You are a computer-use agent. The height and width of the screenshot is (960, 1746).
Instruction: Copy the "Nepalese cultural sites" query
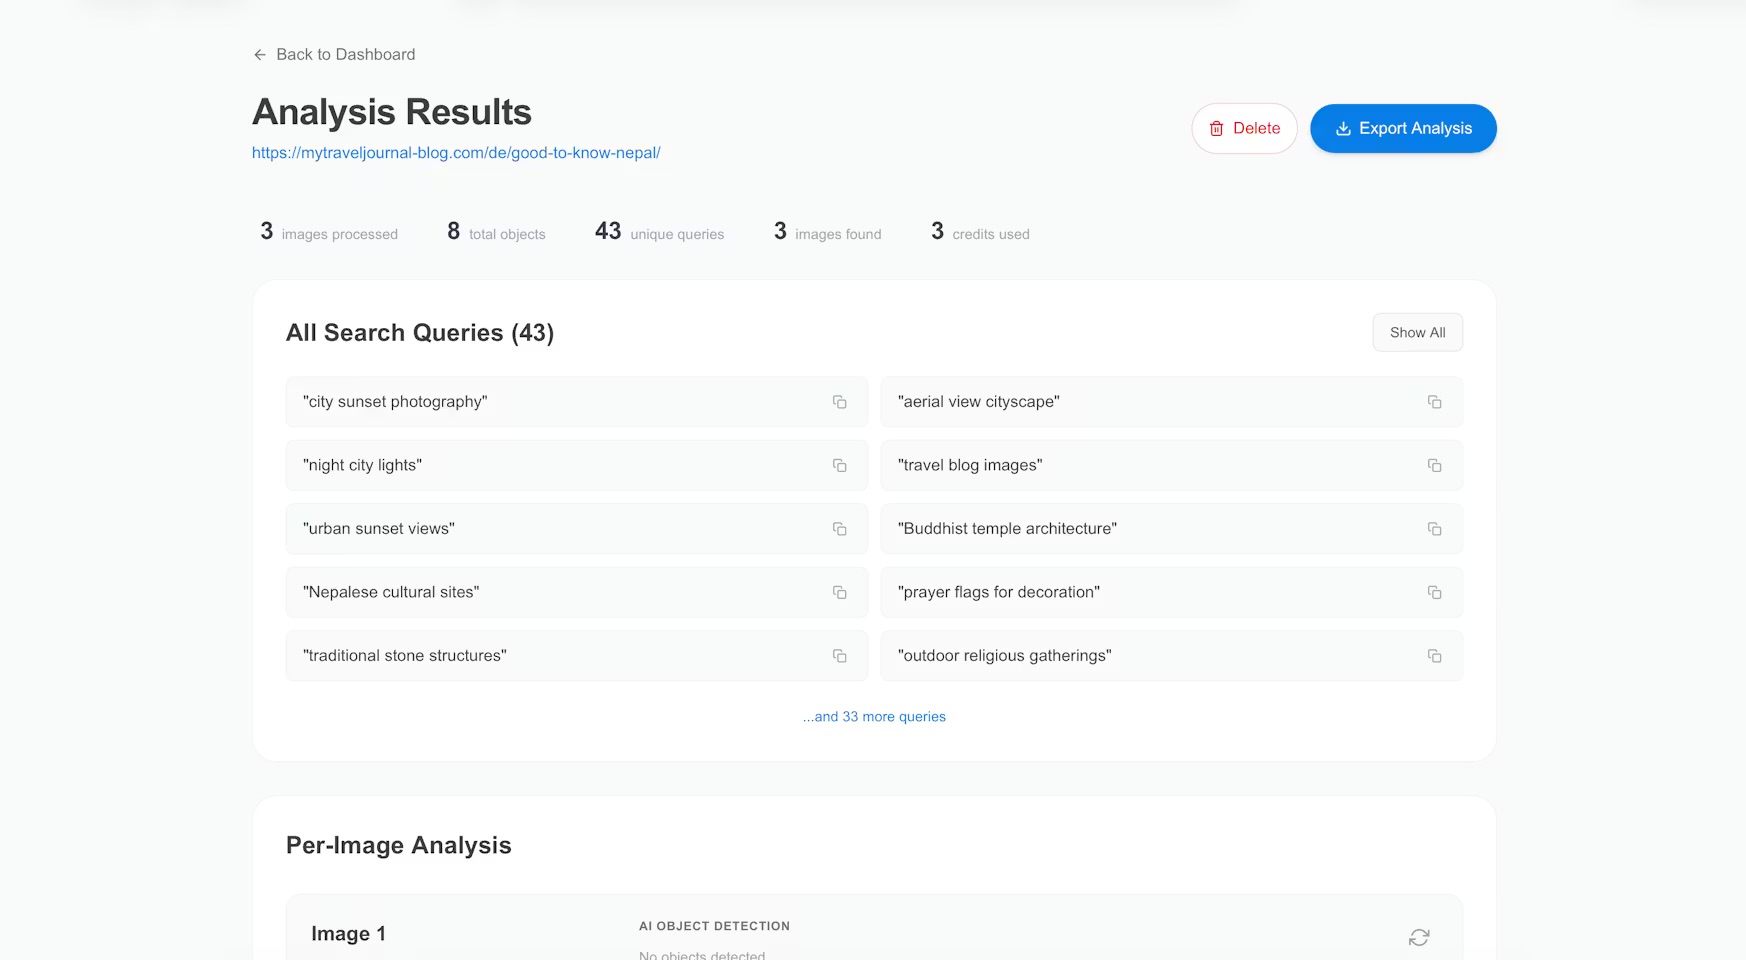pyautogui.click(x=839, y=593)
